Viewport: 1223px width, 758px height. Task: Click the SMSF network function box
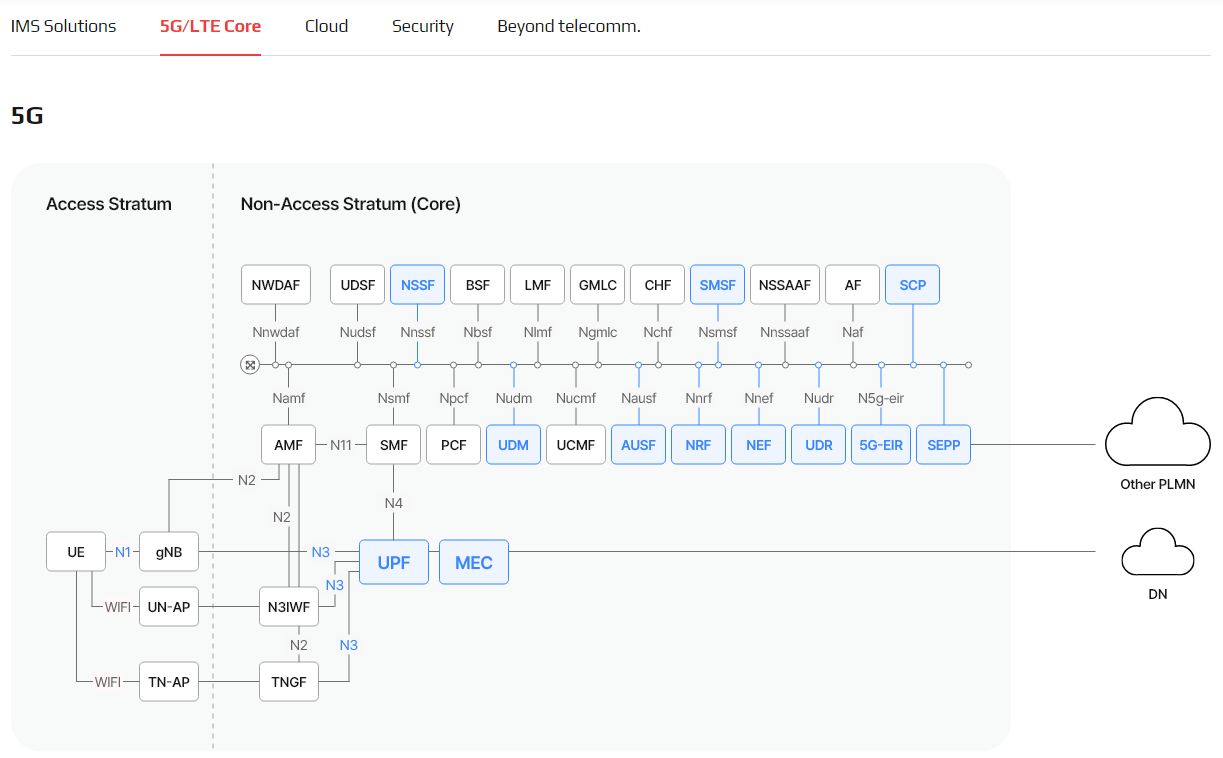coord(717,285)
